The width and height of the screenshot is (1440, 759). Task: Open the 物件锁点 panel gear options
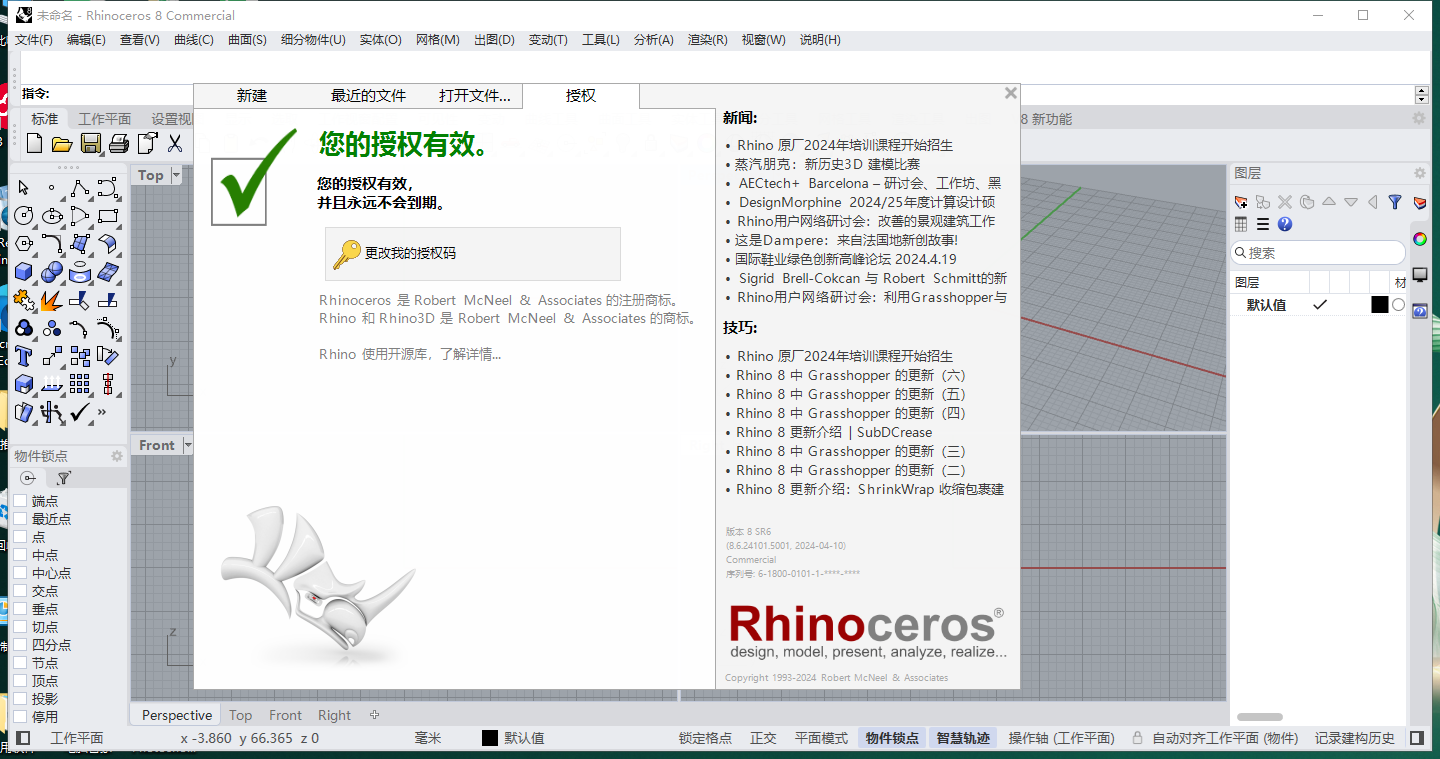coord(117,456)
